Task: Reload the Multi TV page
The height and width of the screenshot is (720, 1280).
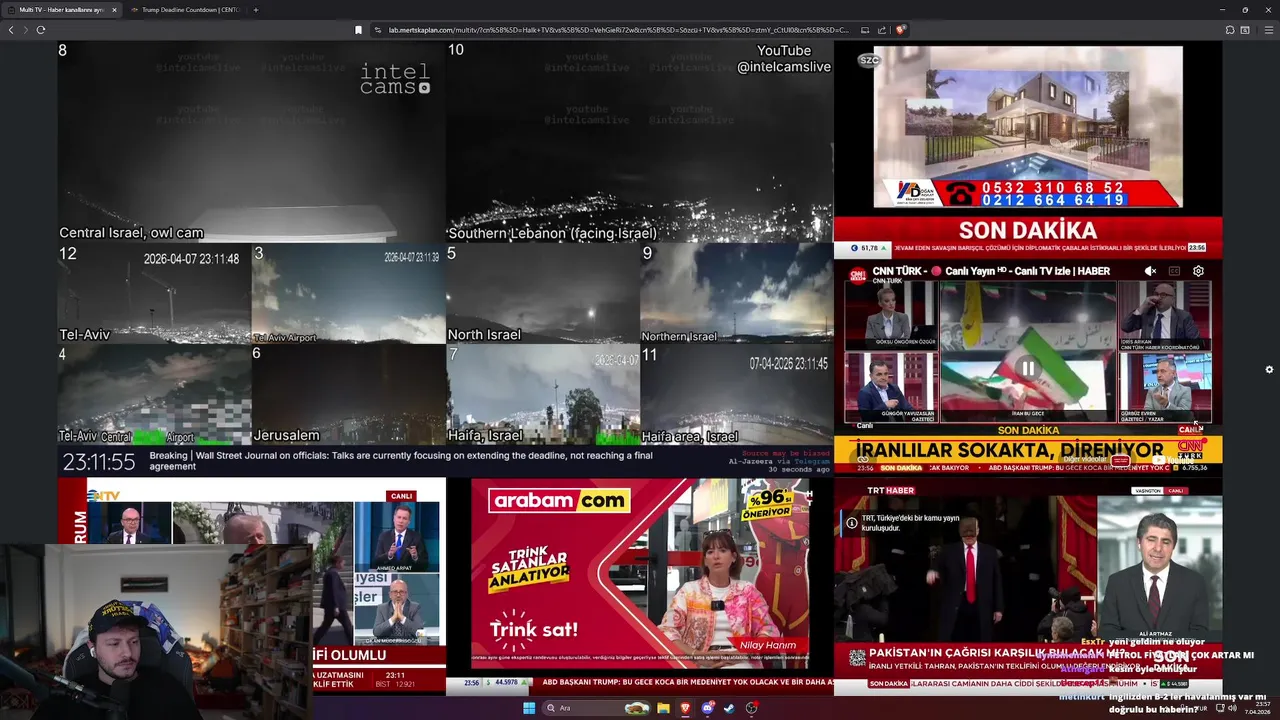Action: click(x=41, y=30)
